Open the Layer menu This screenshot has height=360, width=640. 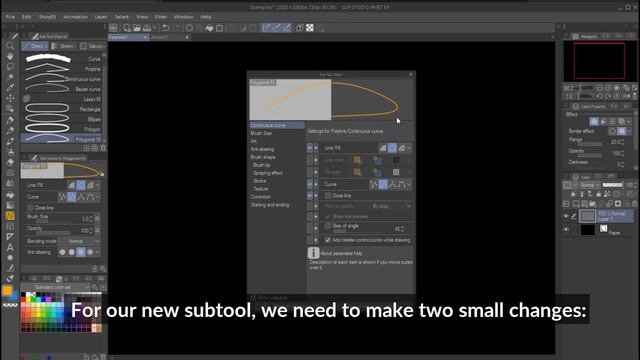[x=100, y=17]
